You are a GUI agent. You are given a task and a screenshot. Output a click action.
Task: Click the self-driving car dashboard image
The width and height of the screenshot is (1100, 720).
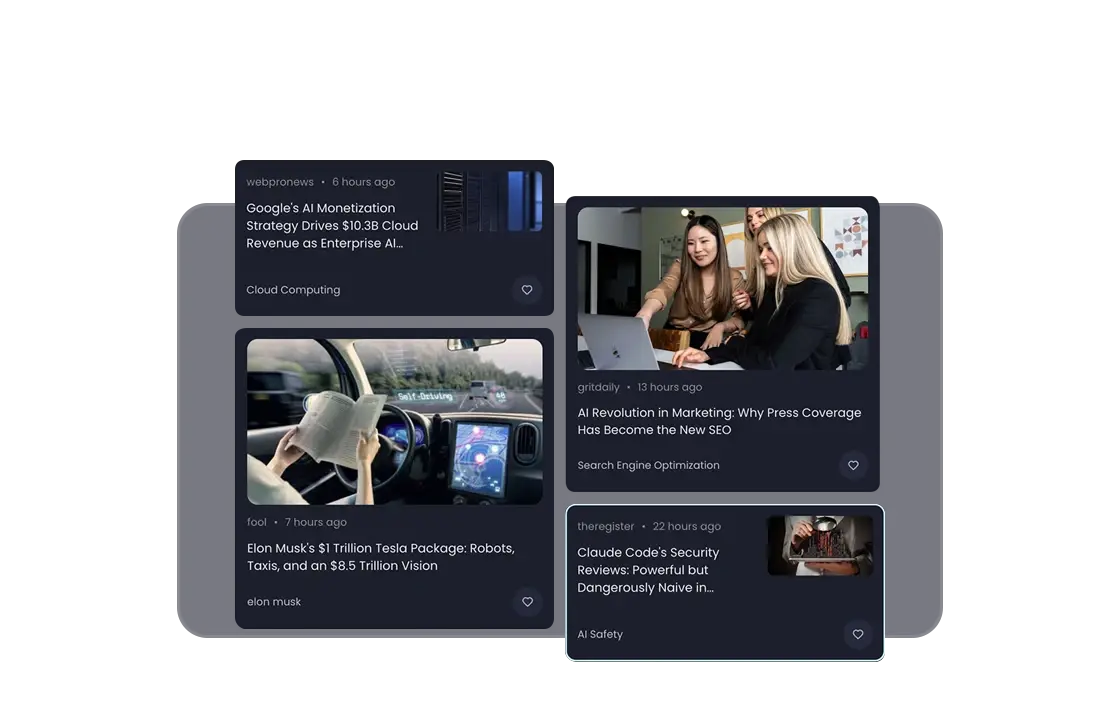click(x=394, y=421)
